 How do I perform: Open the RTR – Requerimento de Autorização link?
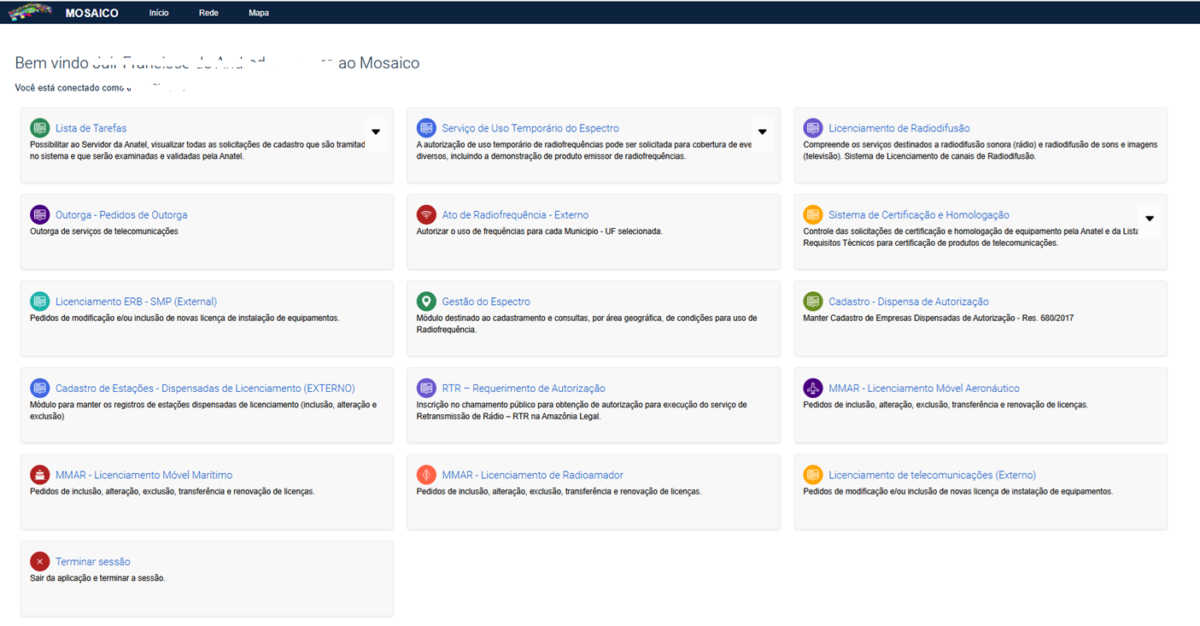pyautogui.click(x=523, y=388)
